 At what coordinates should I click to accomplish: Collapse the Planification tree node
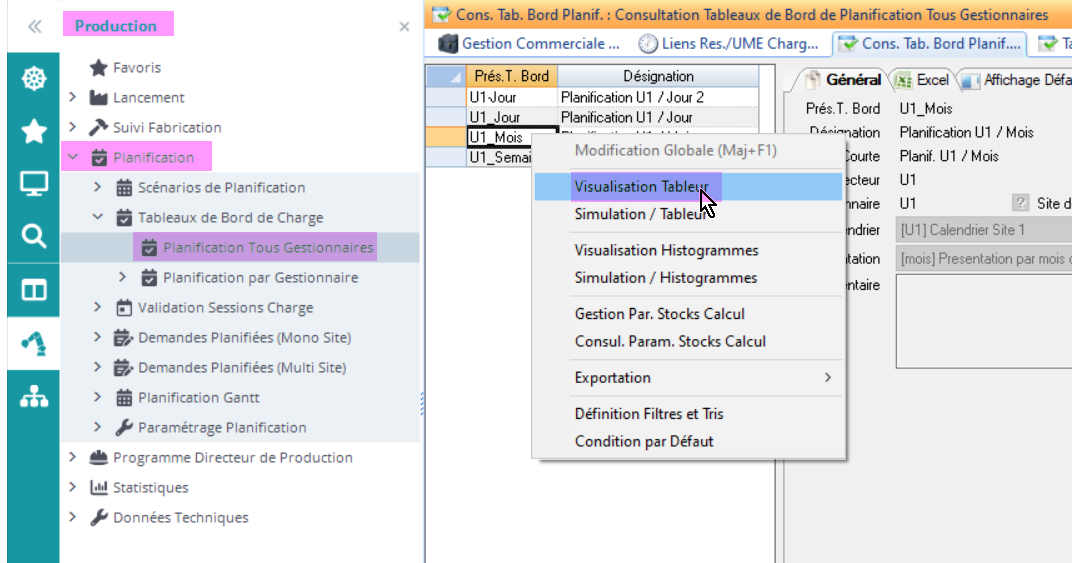point(72,157)
